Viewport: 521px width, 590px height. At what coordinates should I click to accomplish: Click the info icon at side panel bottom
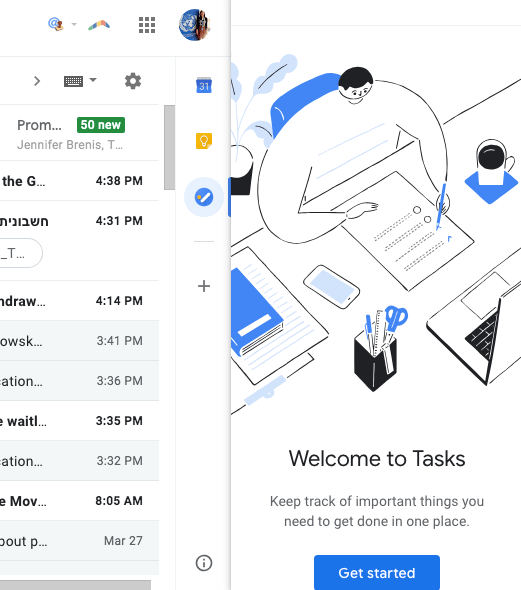(204, 563)
